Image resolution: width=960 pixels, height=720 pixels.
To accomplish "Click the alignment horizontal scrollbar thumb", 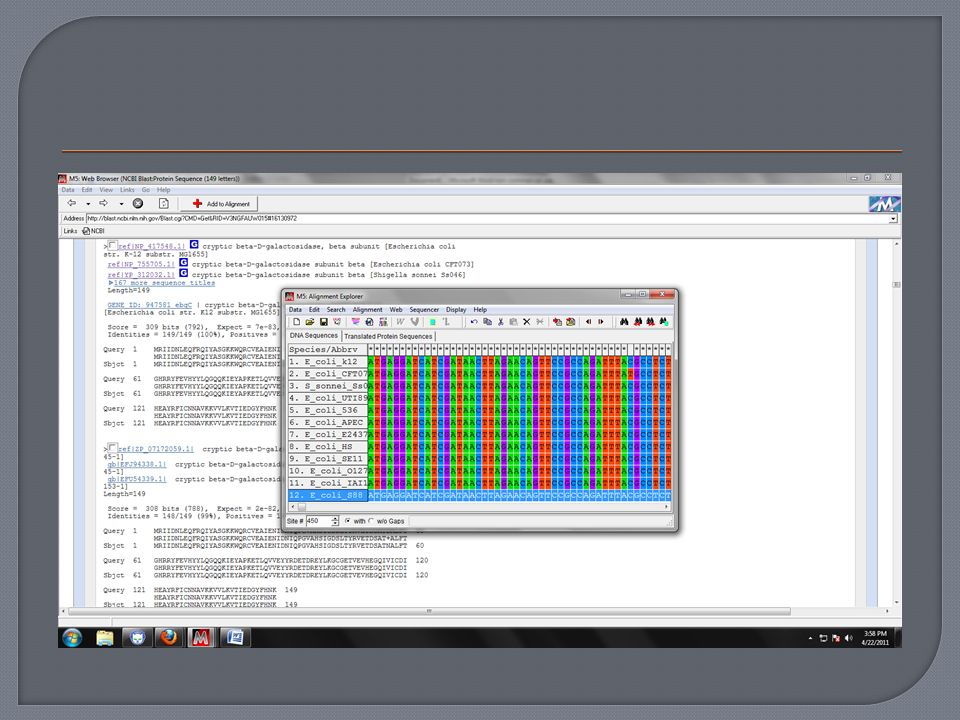I will pyautogui.click(x=302, y=507).
